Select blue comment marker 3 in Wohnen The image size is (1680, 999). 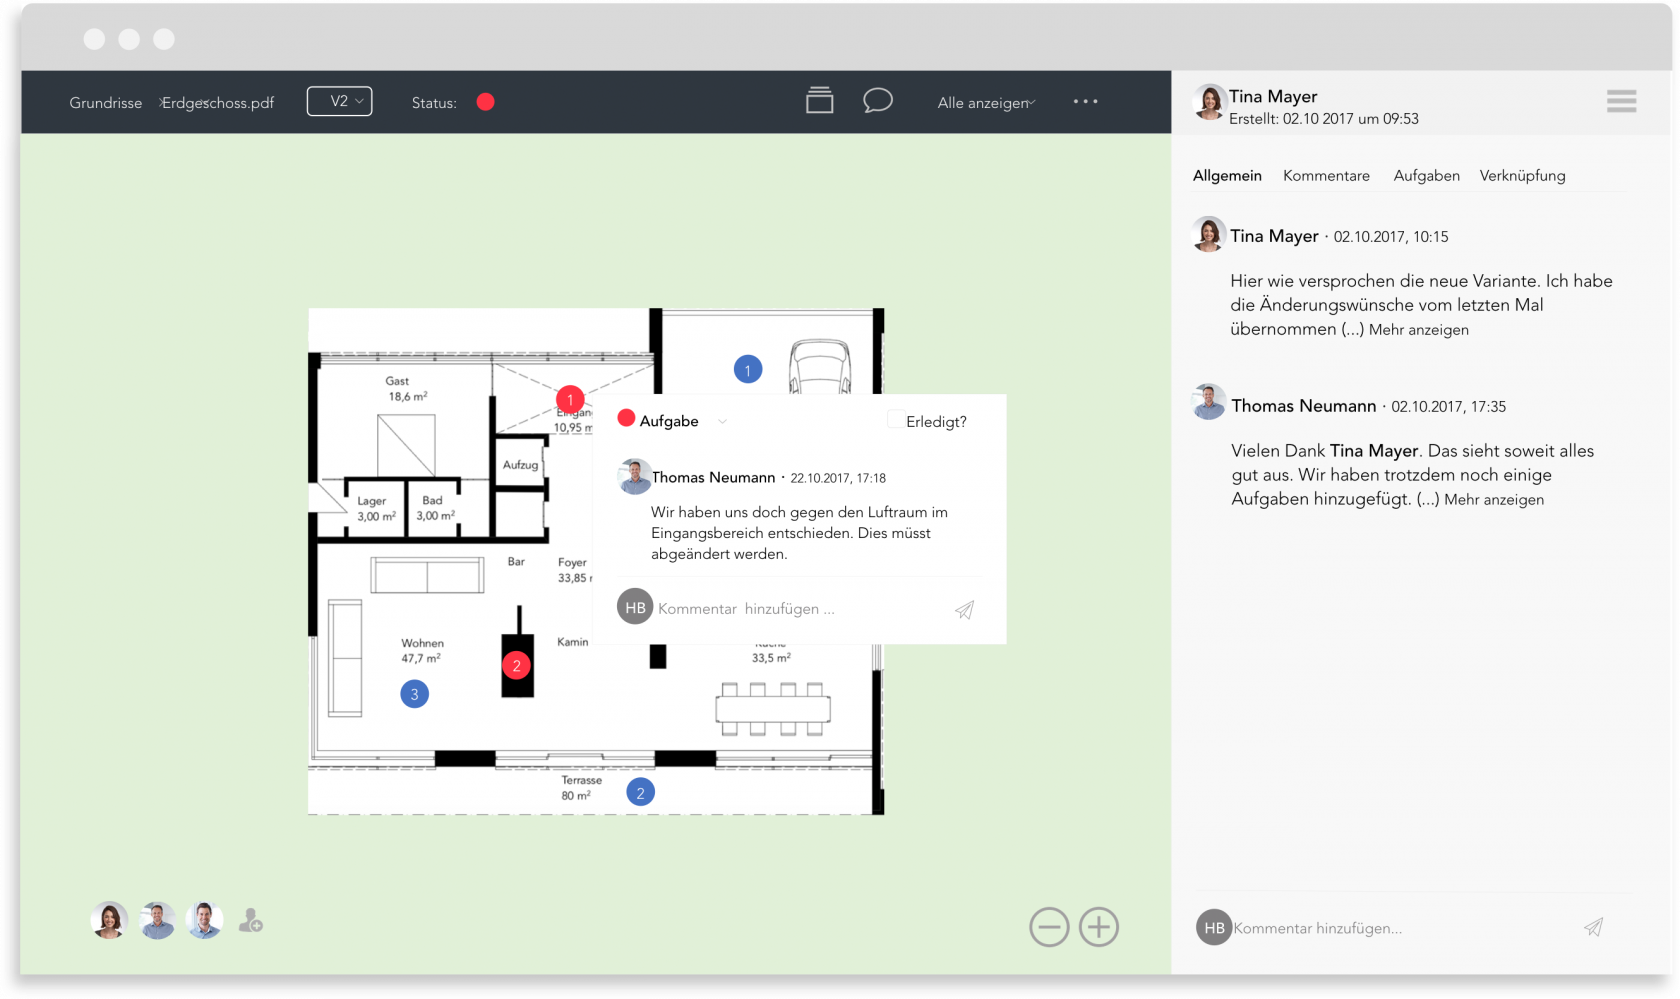tap(415, 694)
